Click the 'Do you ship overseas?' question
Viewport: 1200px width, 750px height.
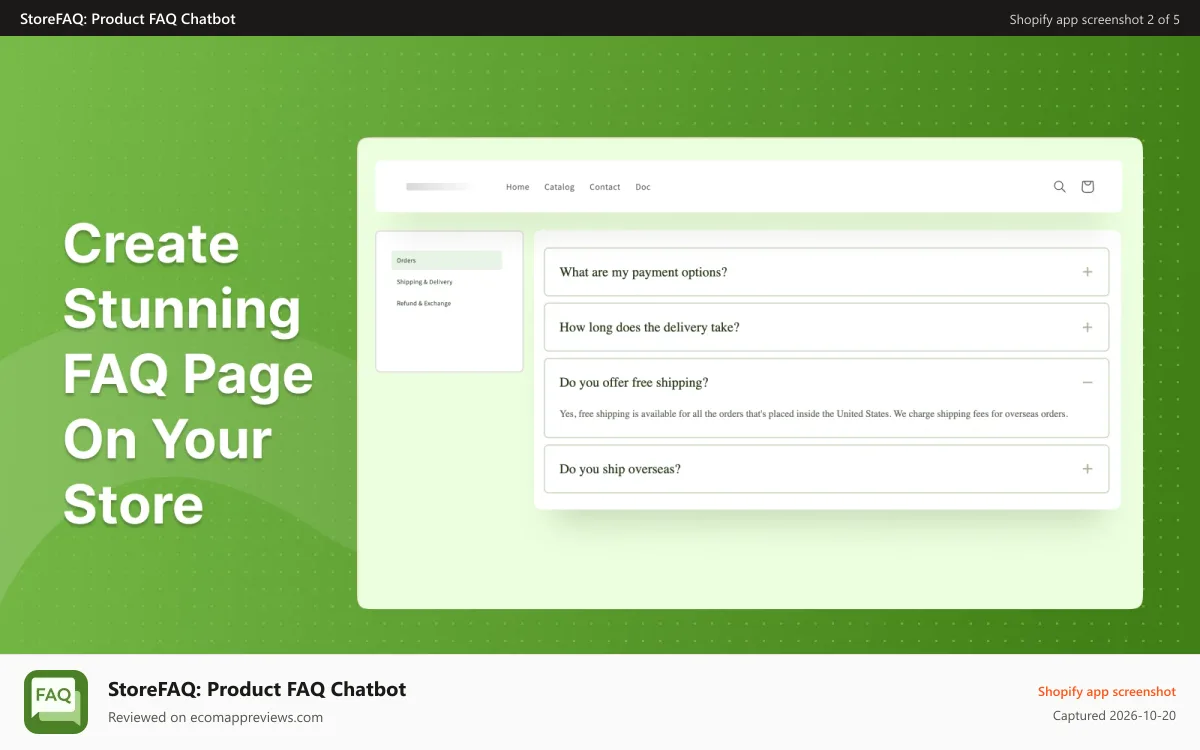(620, 469)
